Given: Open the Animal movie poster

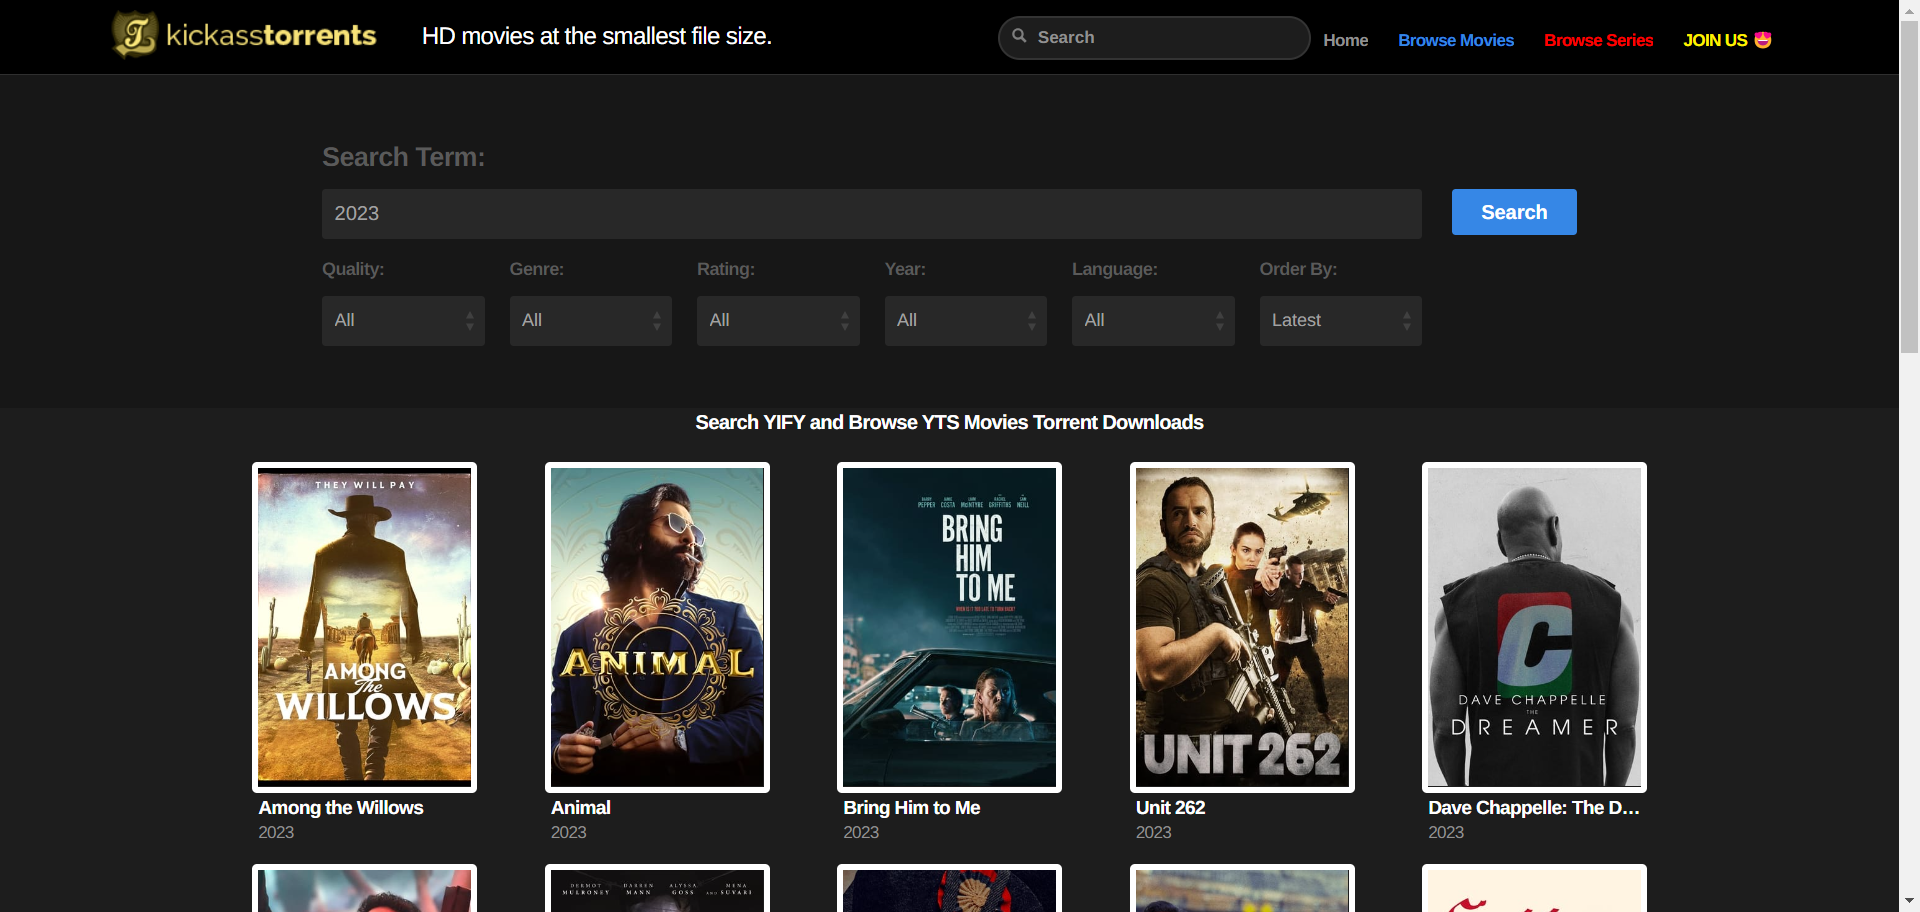Looking at the screenshot, I should [657, 627].
